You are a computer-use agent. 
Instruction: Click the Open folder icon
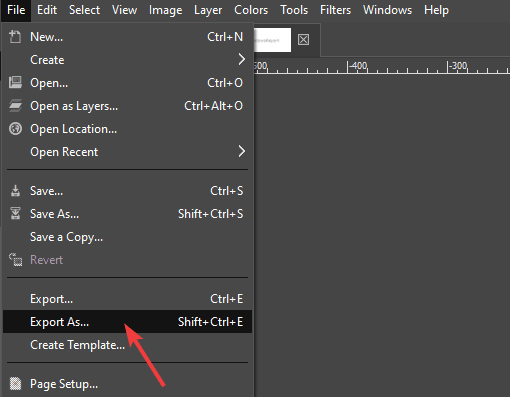coord(15,82)
